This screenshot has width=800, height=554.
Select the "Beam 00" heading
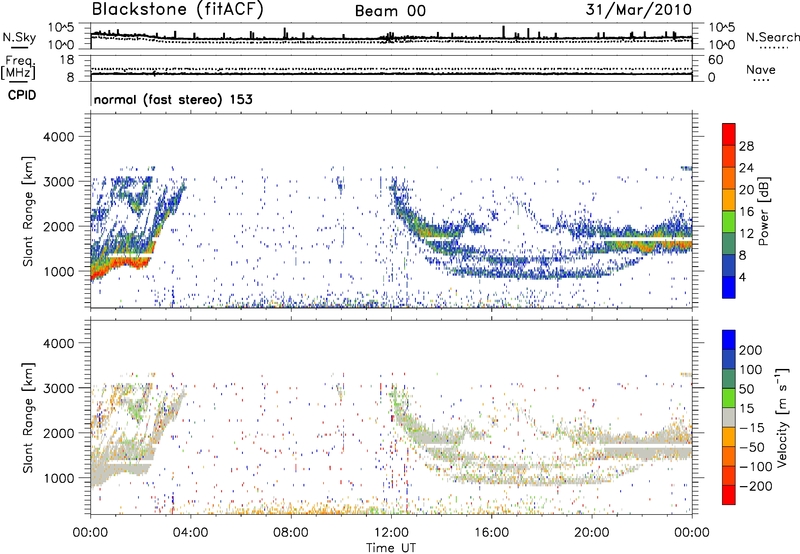point(391,11)
